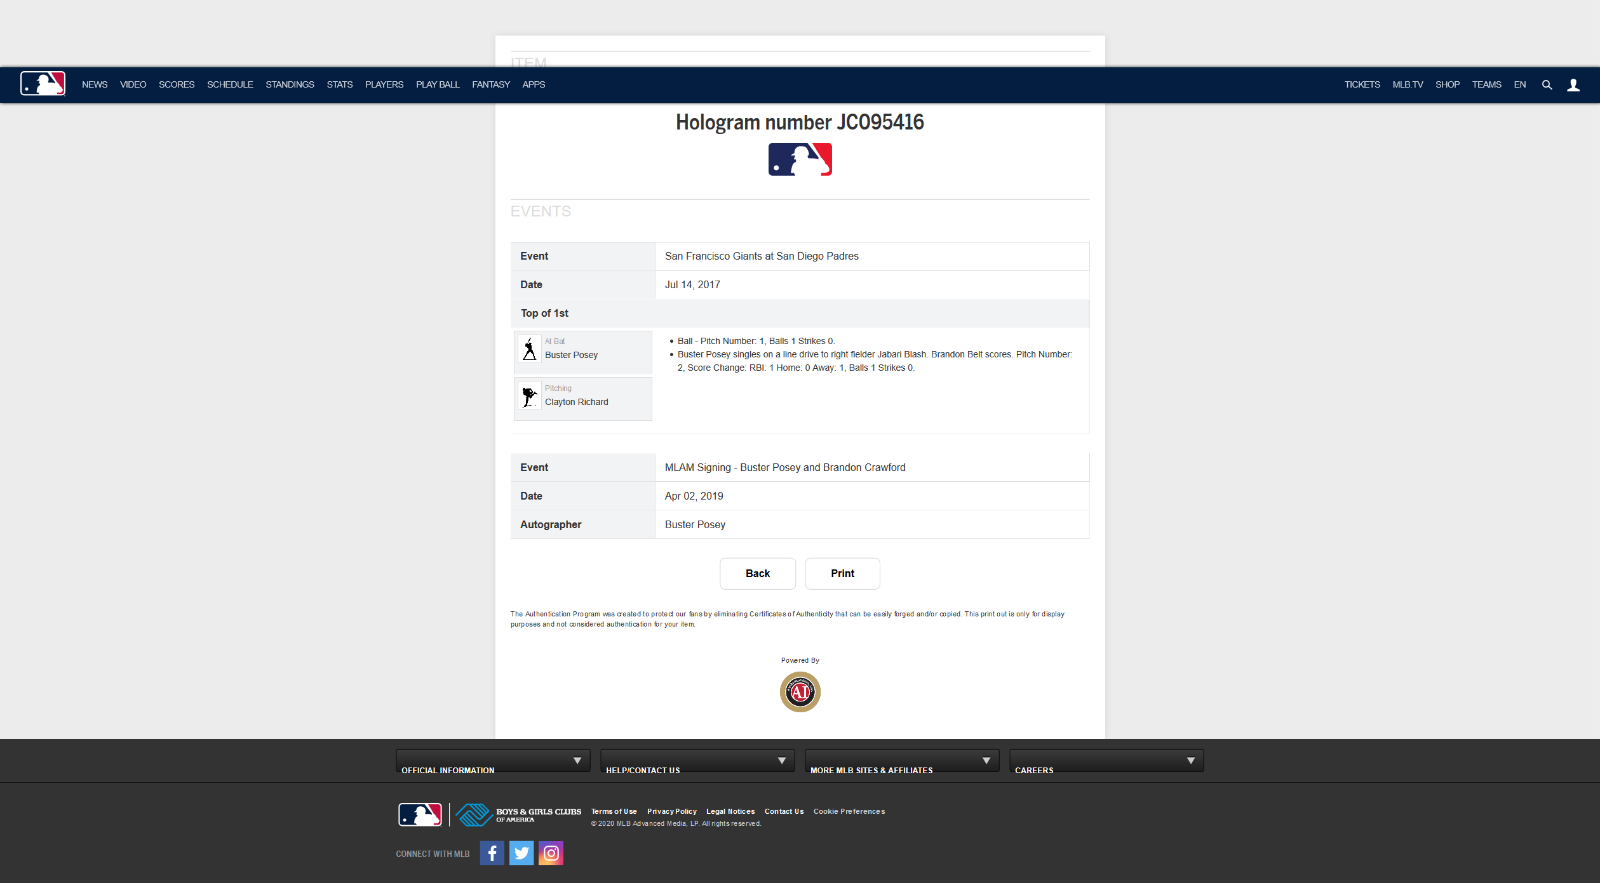Click the Back button
Screen dimensions: 1600x883
758,574
